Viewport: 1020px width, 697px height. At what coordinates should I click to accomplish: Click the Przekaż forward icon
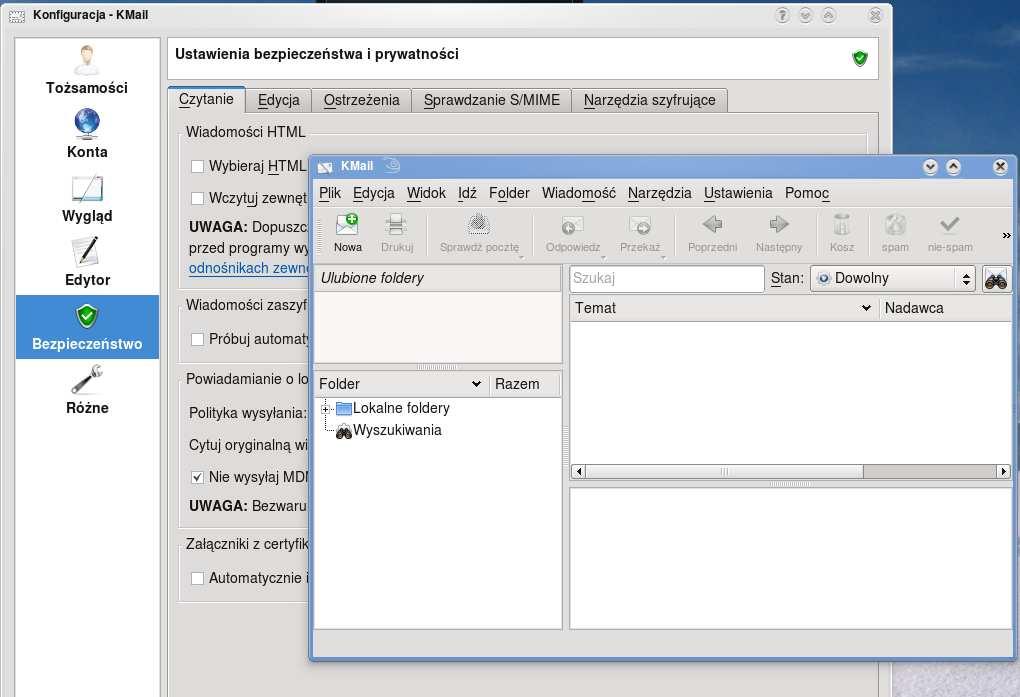tap(640, 233)
